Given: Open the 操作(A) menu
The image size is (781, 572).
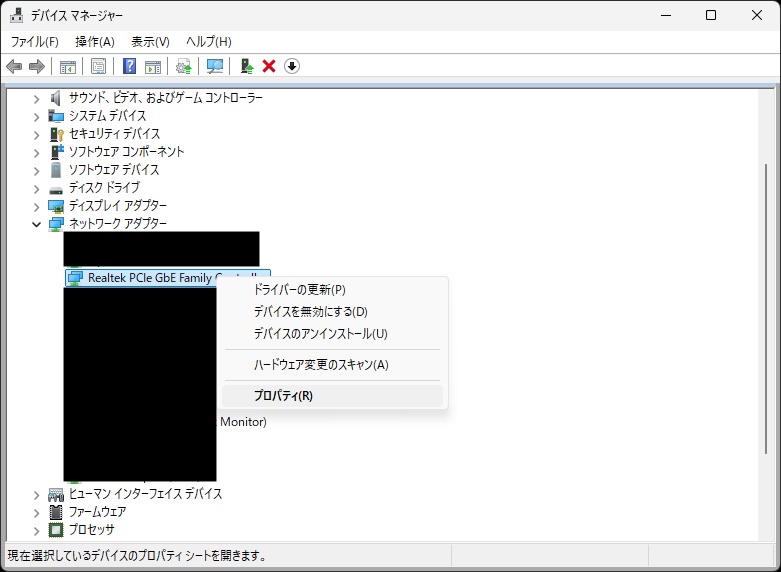Looking at the screenshot, I should point(95,41).
